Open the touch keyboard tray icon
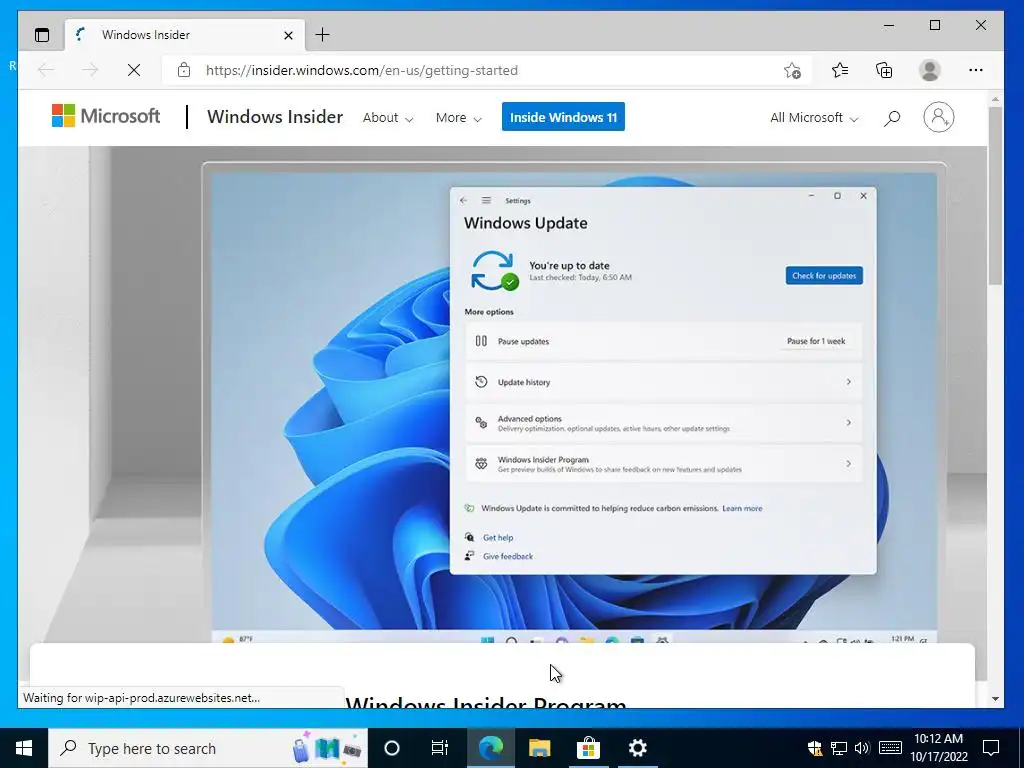The height and width of the screenshot is (768, 1024). coord(890,748)
